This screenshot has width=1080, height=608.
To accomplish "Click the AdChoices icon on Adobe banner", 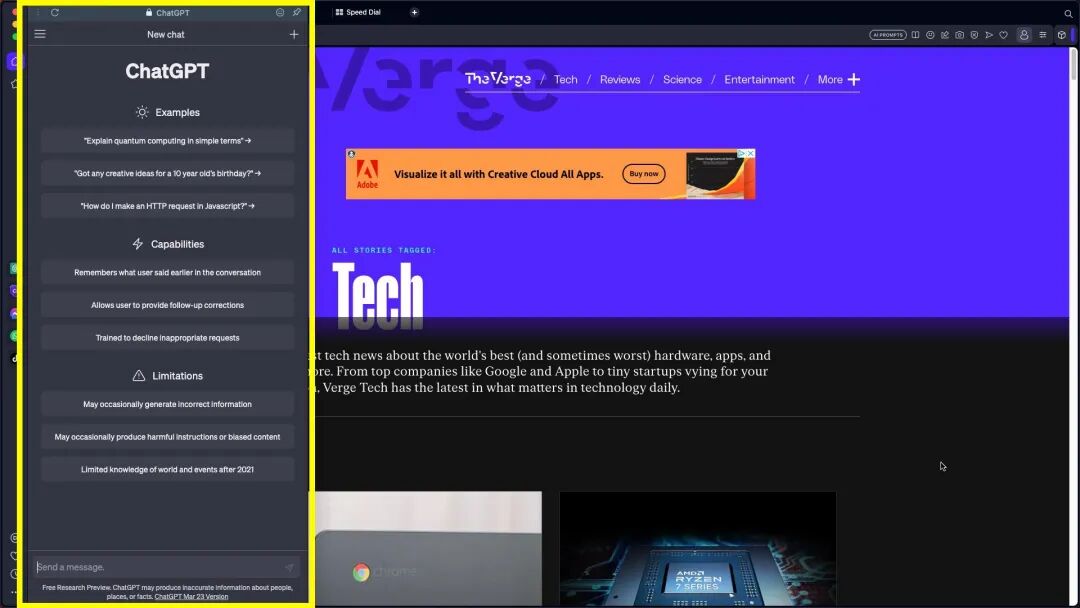I will tap(742, 154).
